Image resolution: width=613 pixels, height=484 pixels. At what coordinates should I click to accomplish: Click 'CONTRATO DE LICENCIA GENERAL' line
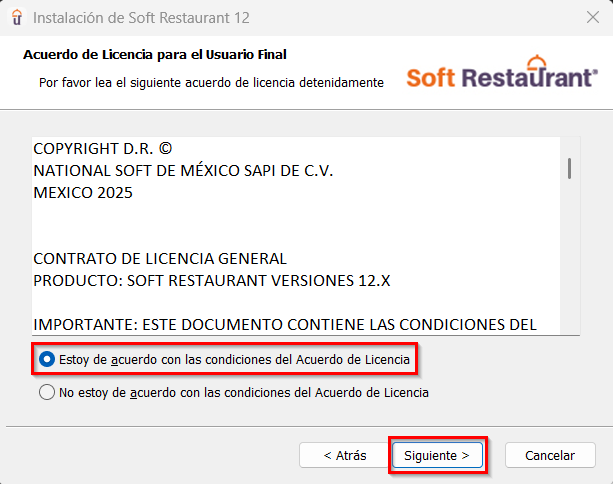[160, 259]
